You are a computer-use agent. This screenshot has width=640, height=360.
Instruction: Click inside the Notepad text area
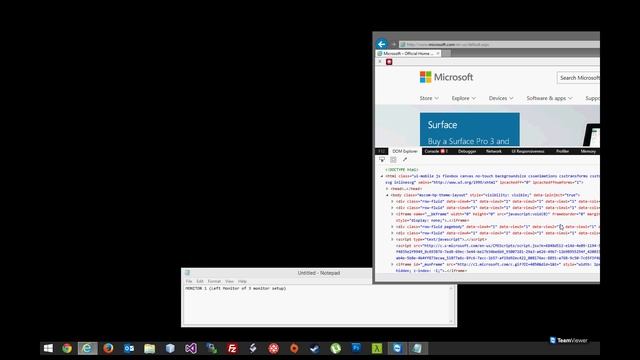316,304
